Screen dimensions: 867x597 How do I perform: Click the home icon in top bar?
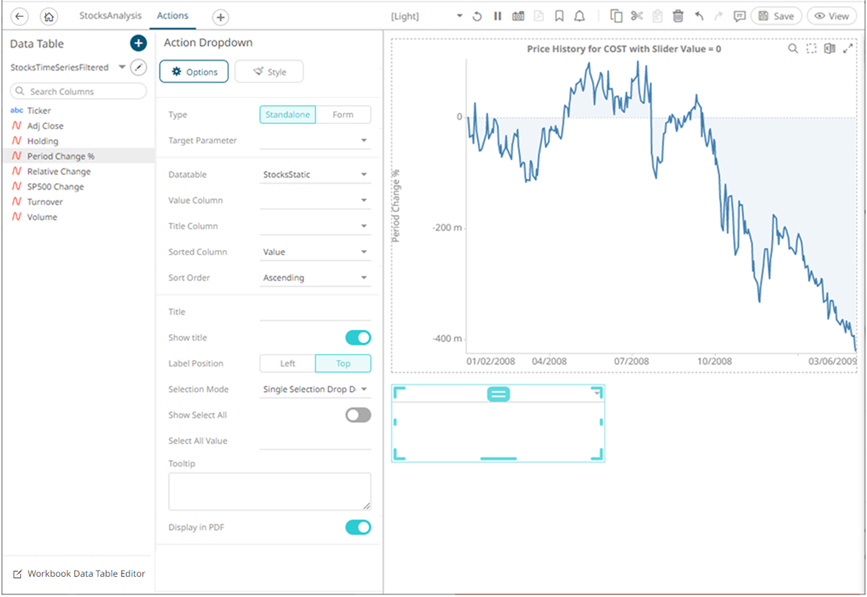coord(49,17)
